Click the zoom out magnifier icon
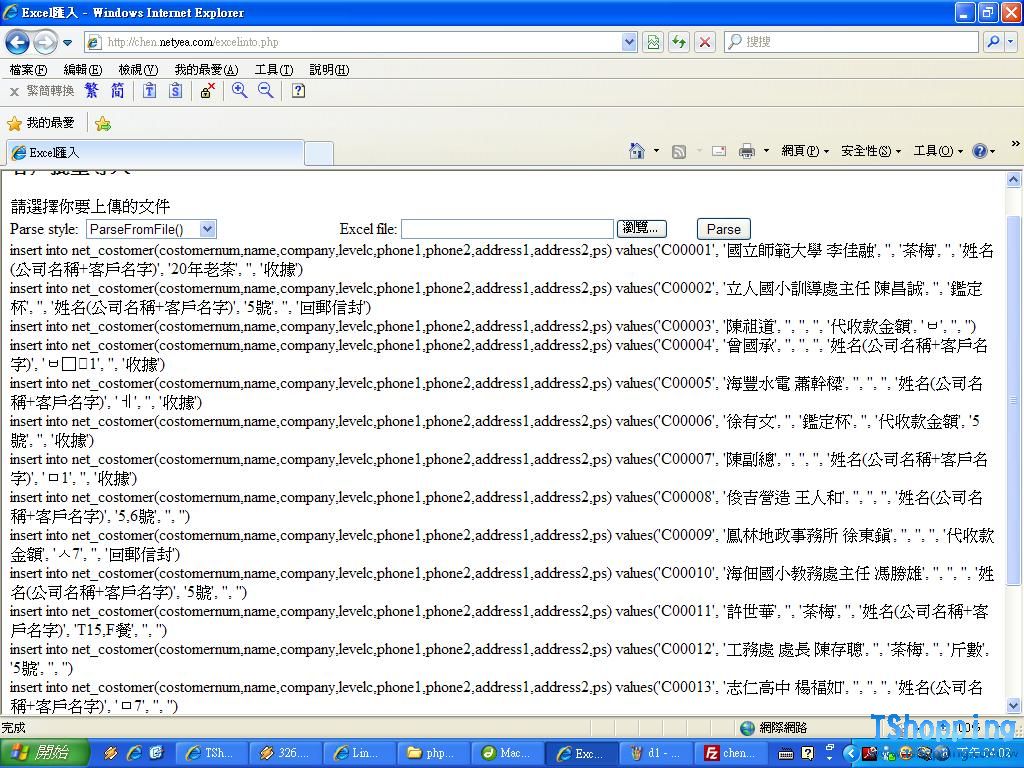 pos(266,91)
